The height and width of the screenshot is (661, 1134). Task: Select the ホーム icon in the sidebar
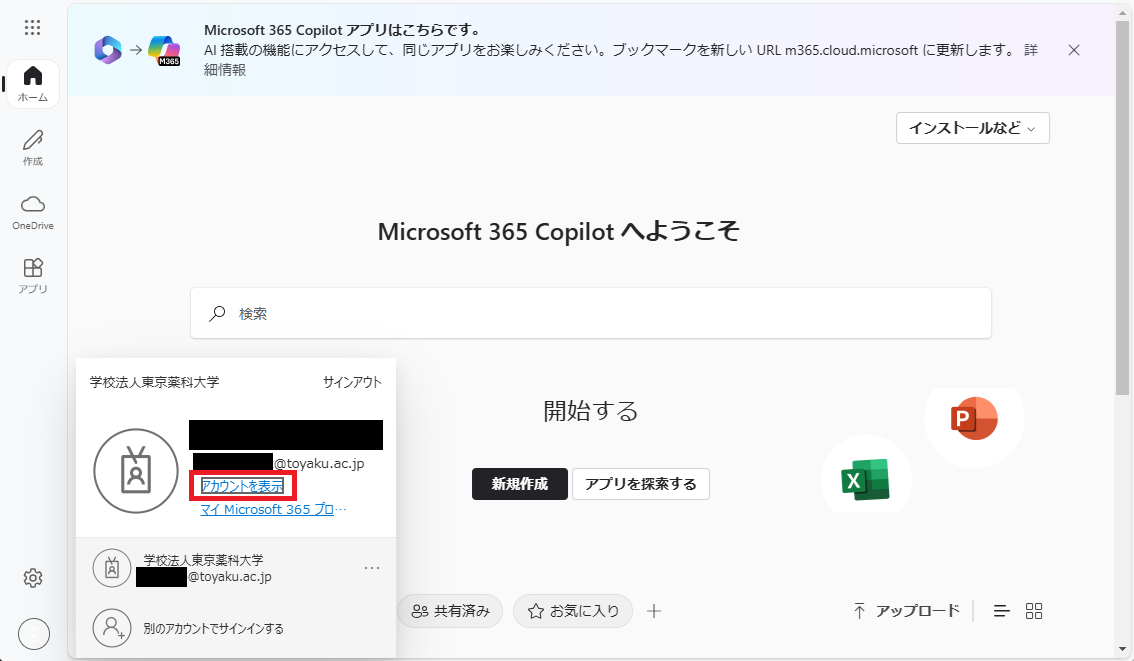click(x=33, y=84)
